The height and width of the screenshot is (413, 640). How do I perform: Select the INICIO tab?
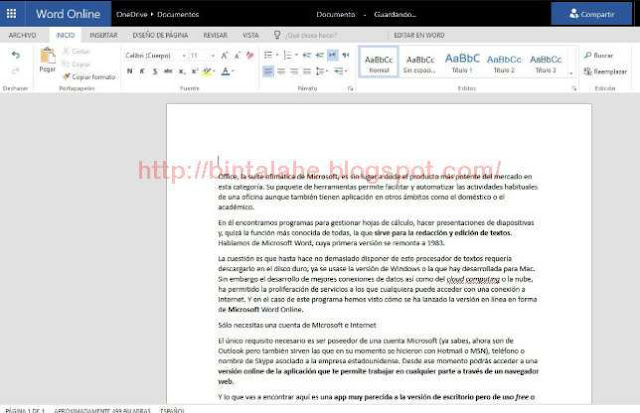click(65, 36)
